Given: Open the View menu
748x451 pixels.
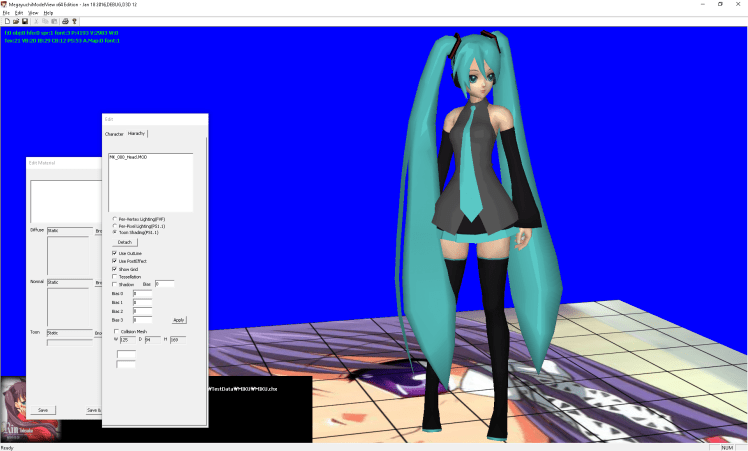Looking at the screenshot, I should click(x=33, y=13).
